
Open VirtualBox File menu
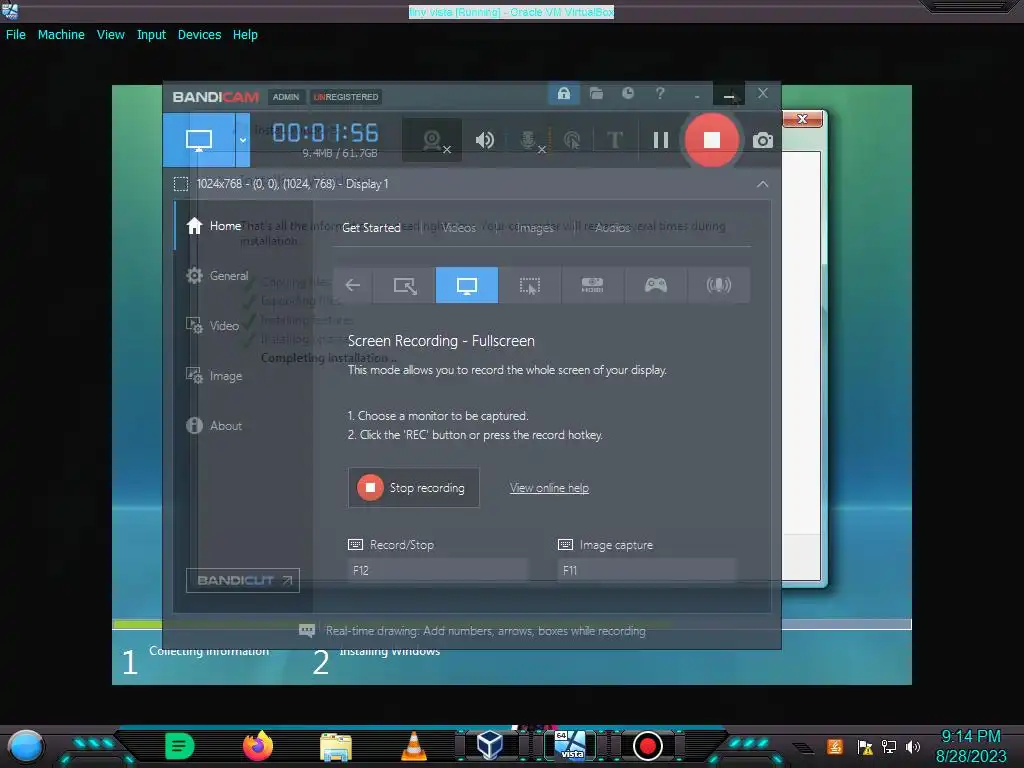[x=16, y=35]
